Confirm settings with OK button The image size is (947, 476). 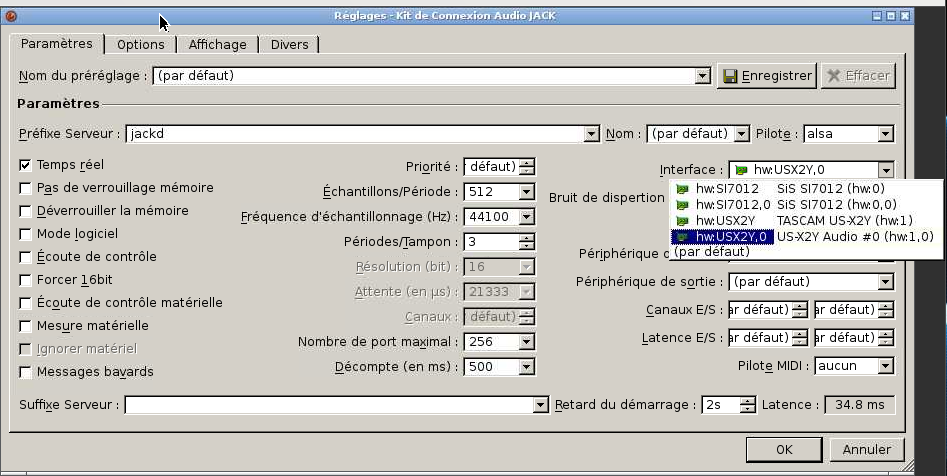tap(784, 449)
